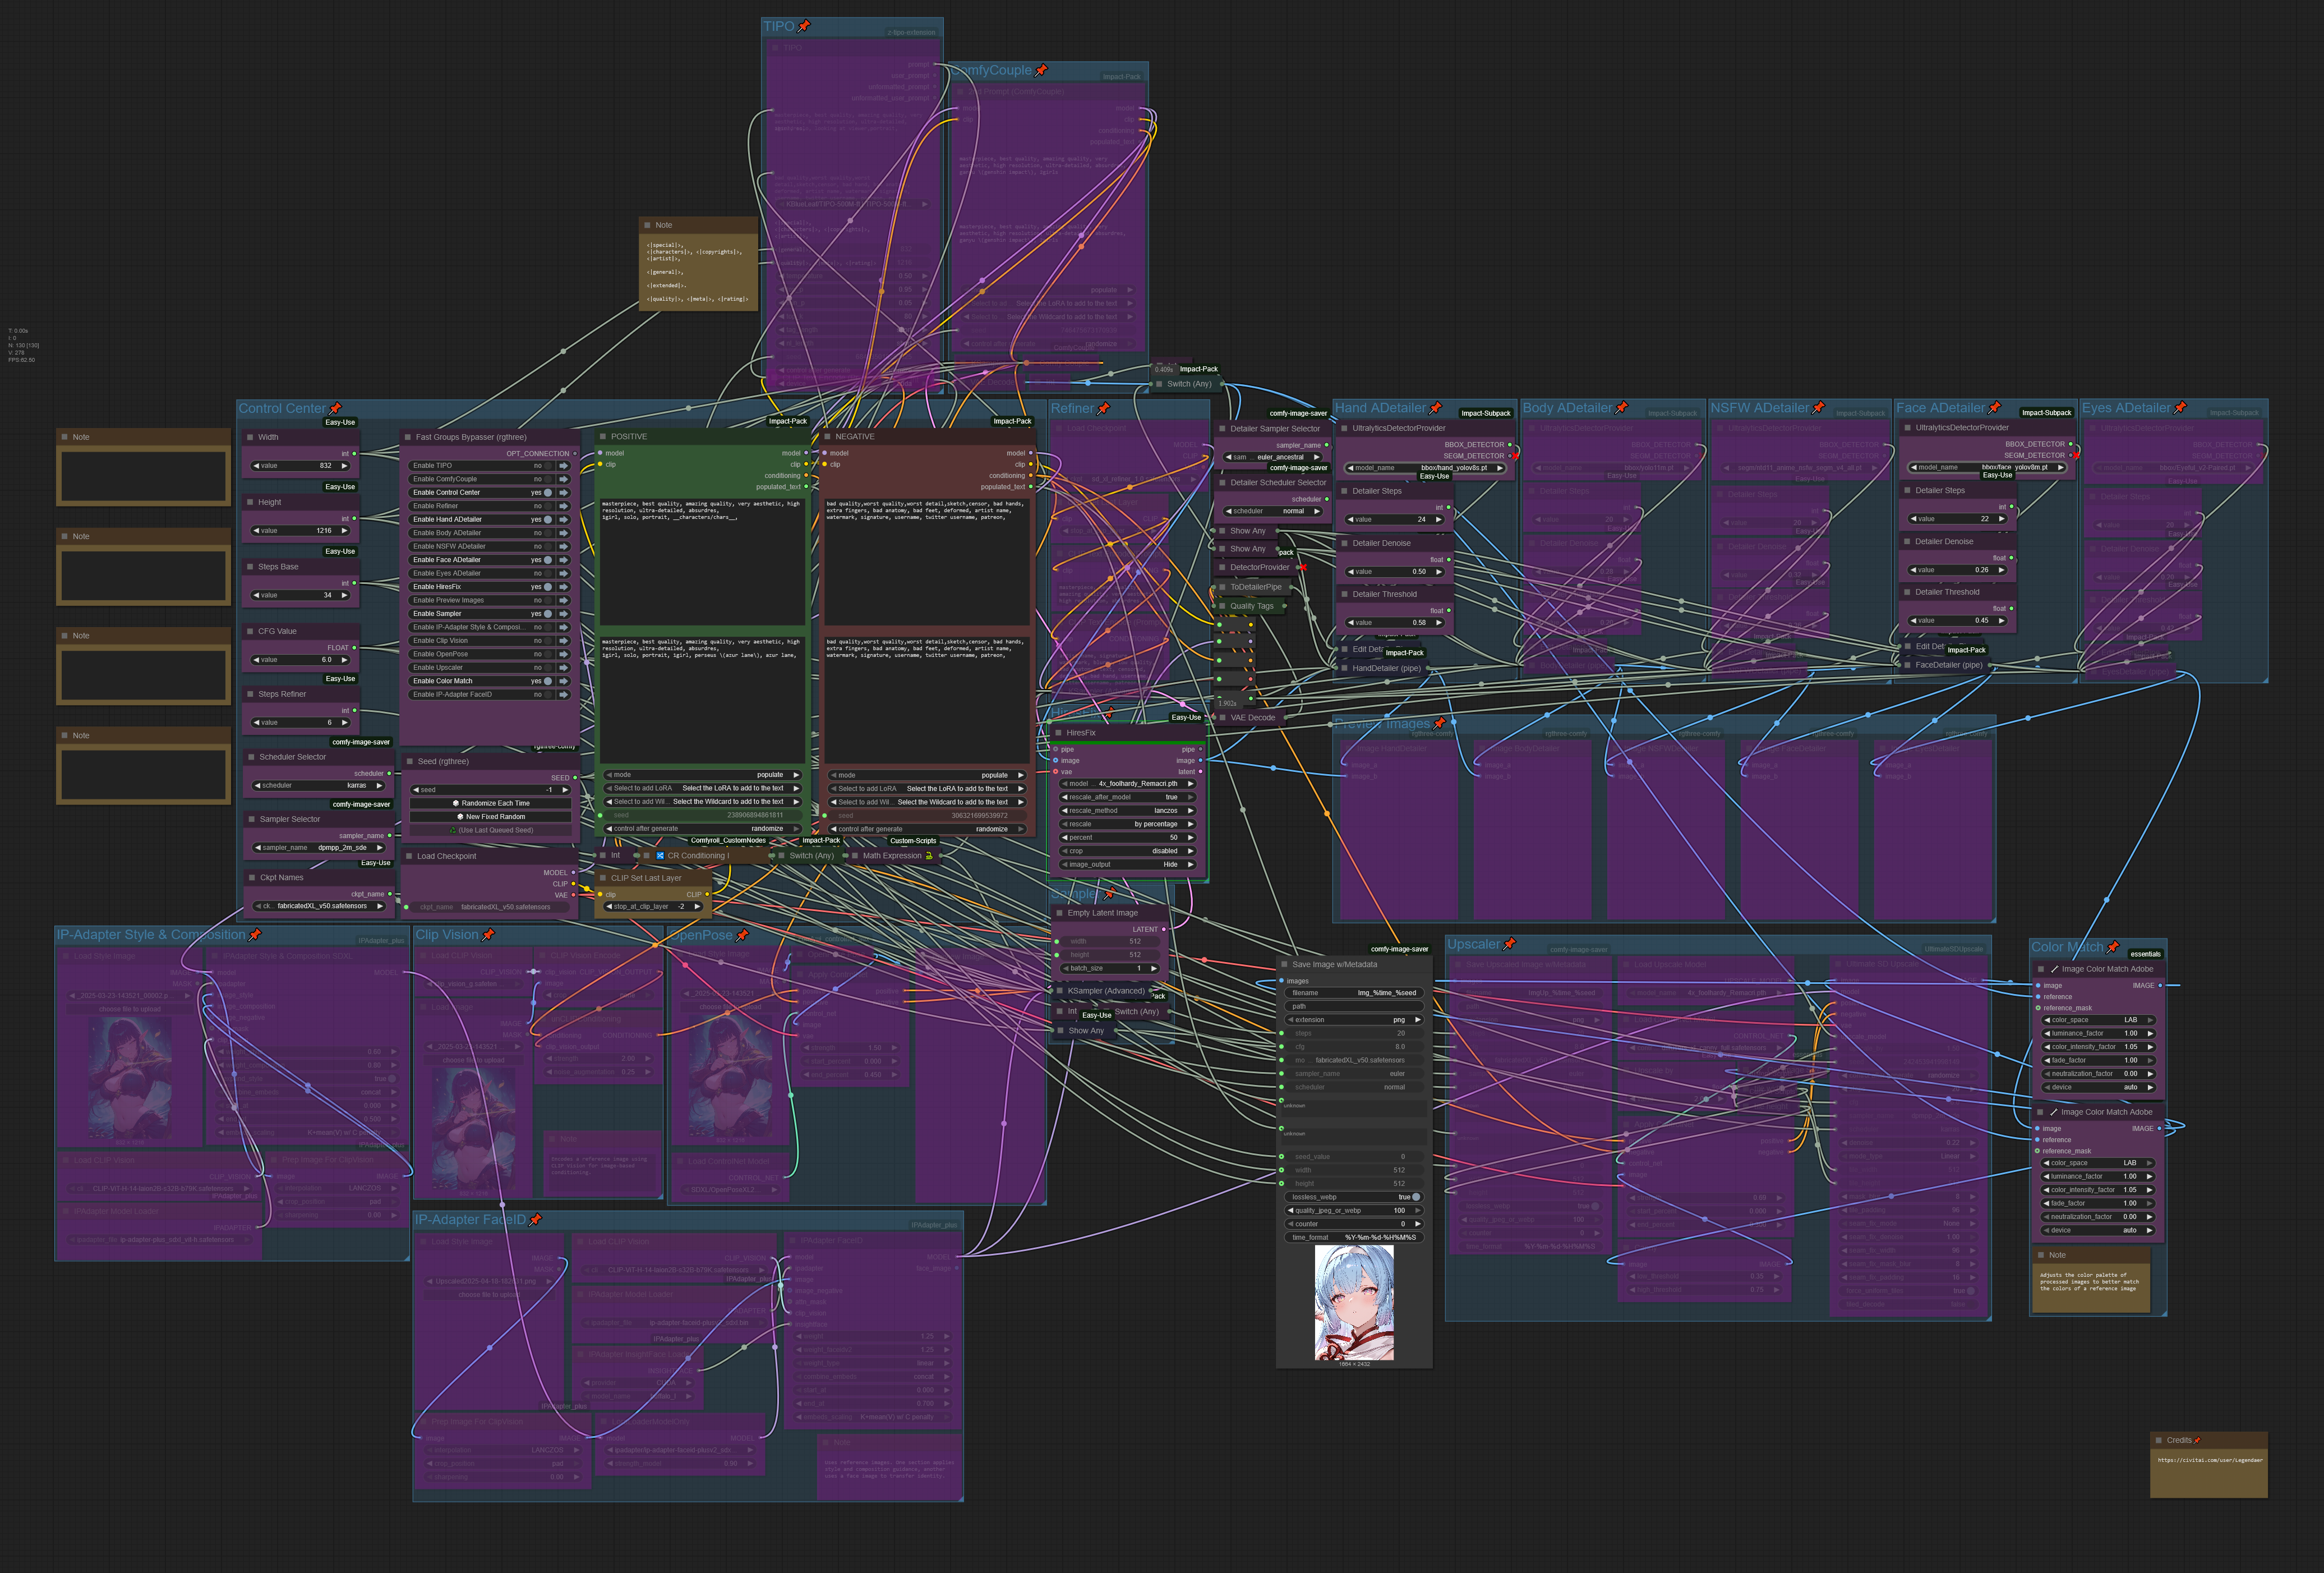Click collapse dot on Seed (rgthree) node

click(409, 762)
